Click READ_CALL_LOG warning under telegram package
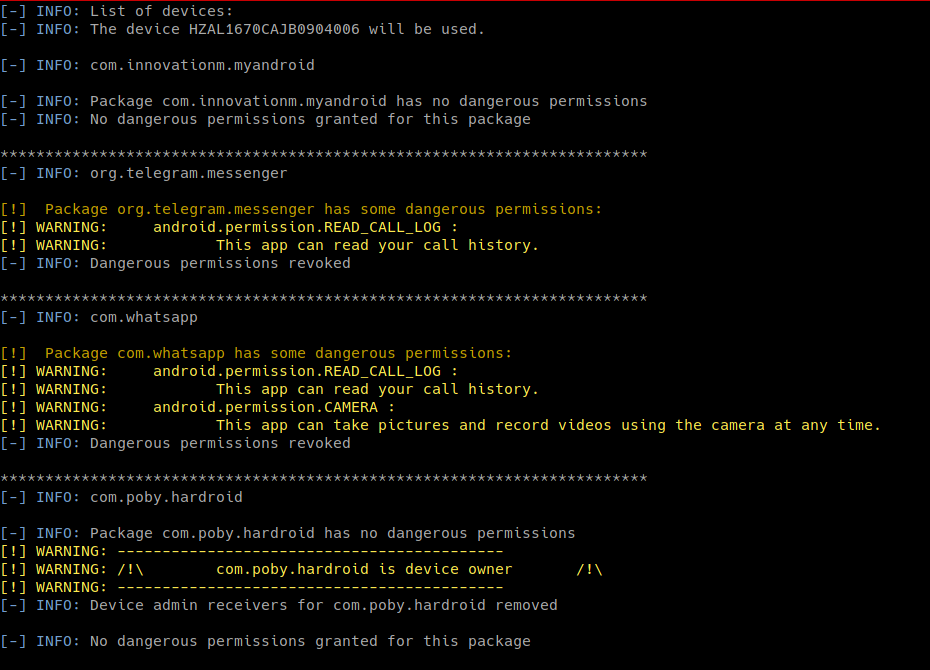The width and height of the screenshot is (930, 670). point(229,227)
